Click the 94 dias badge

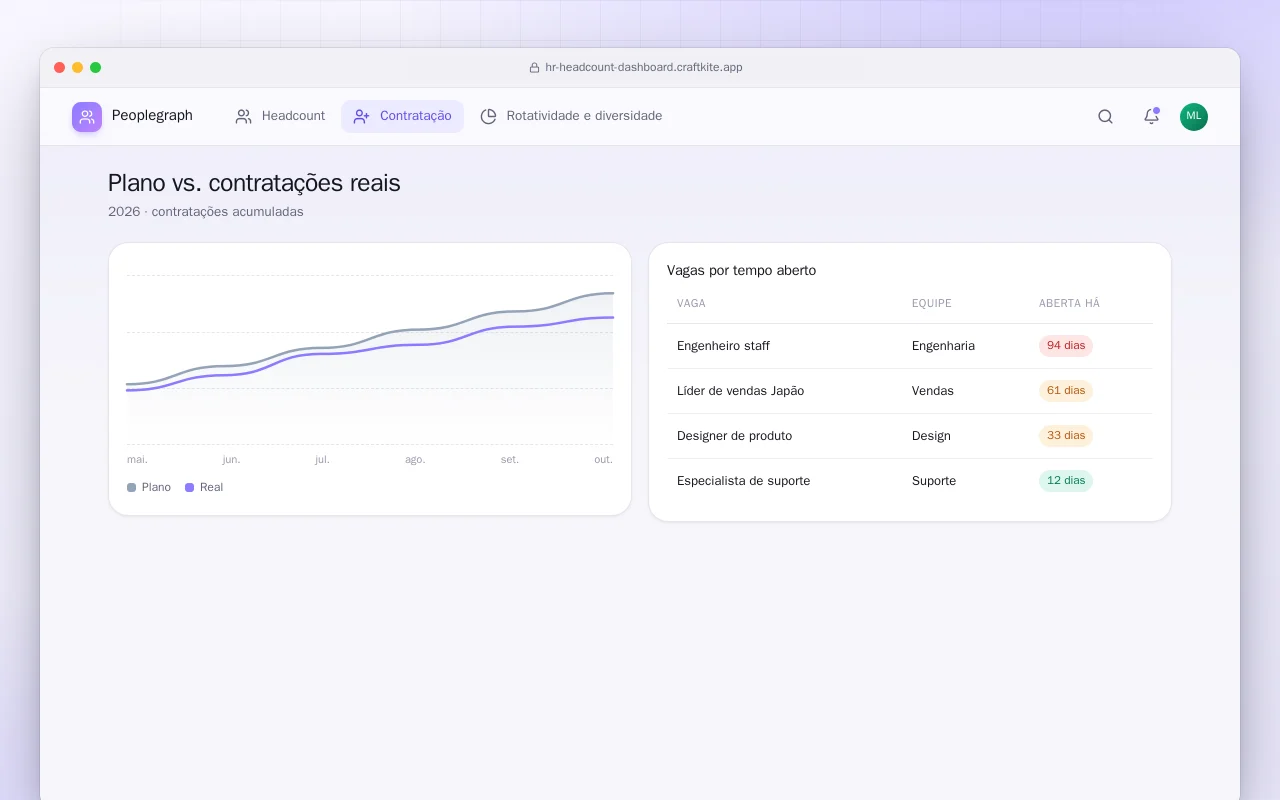click(1066, 346)
